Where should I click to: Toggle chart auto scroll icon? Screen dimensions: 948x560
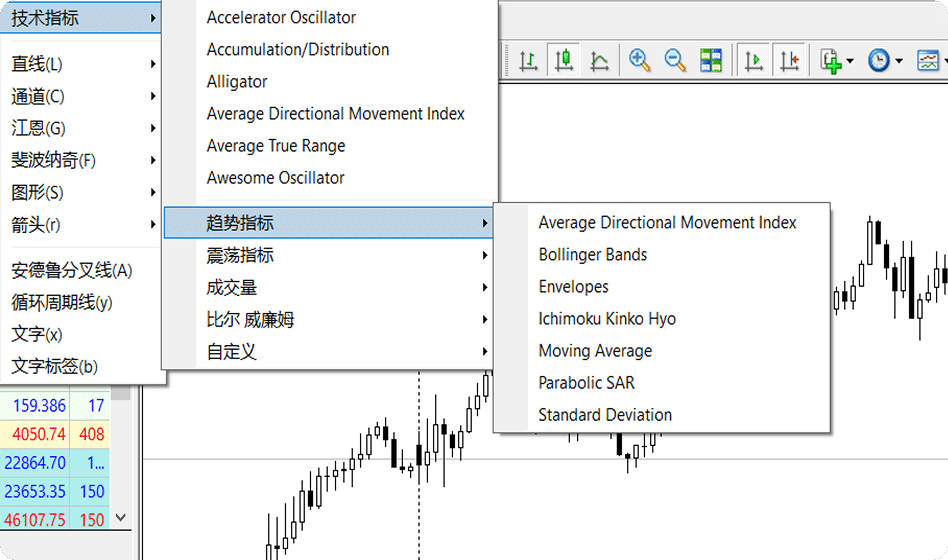click(x=754, y=61)
